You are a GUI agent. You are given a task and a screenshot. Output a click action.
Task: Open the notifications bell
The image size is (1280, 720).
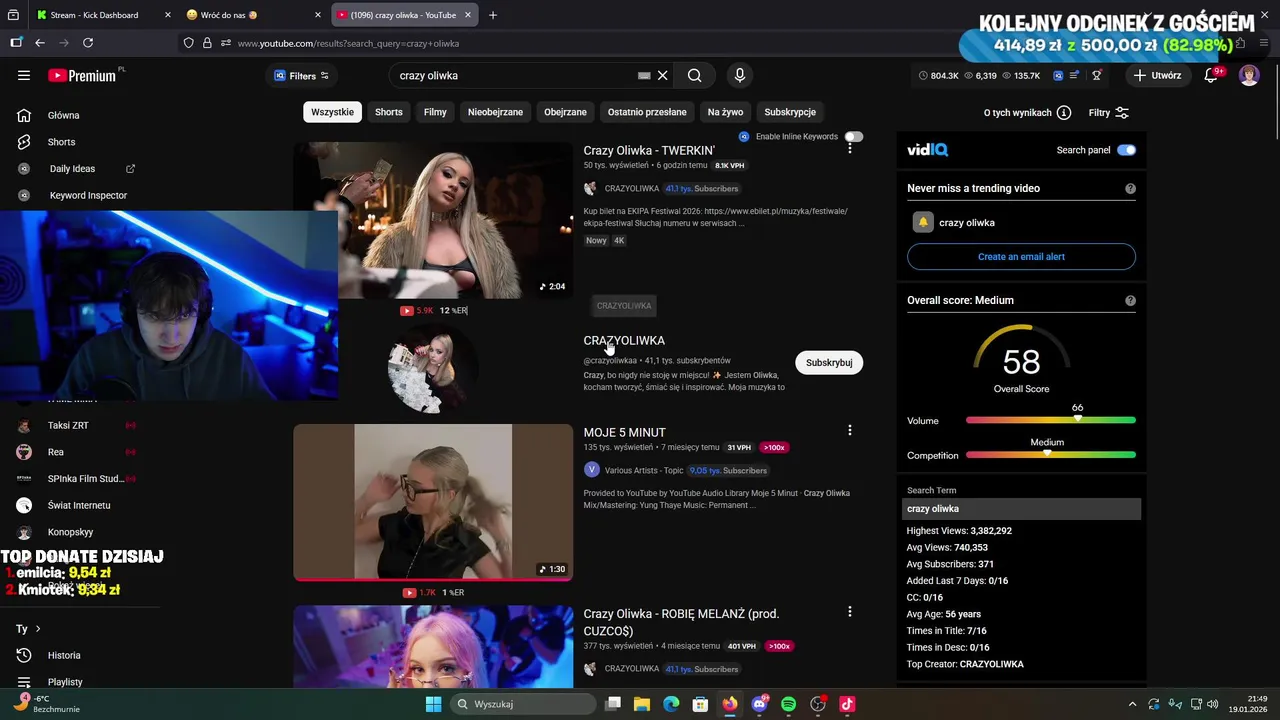(x=1211, y=75)
